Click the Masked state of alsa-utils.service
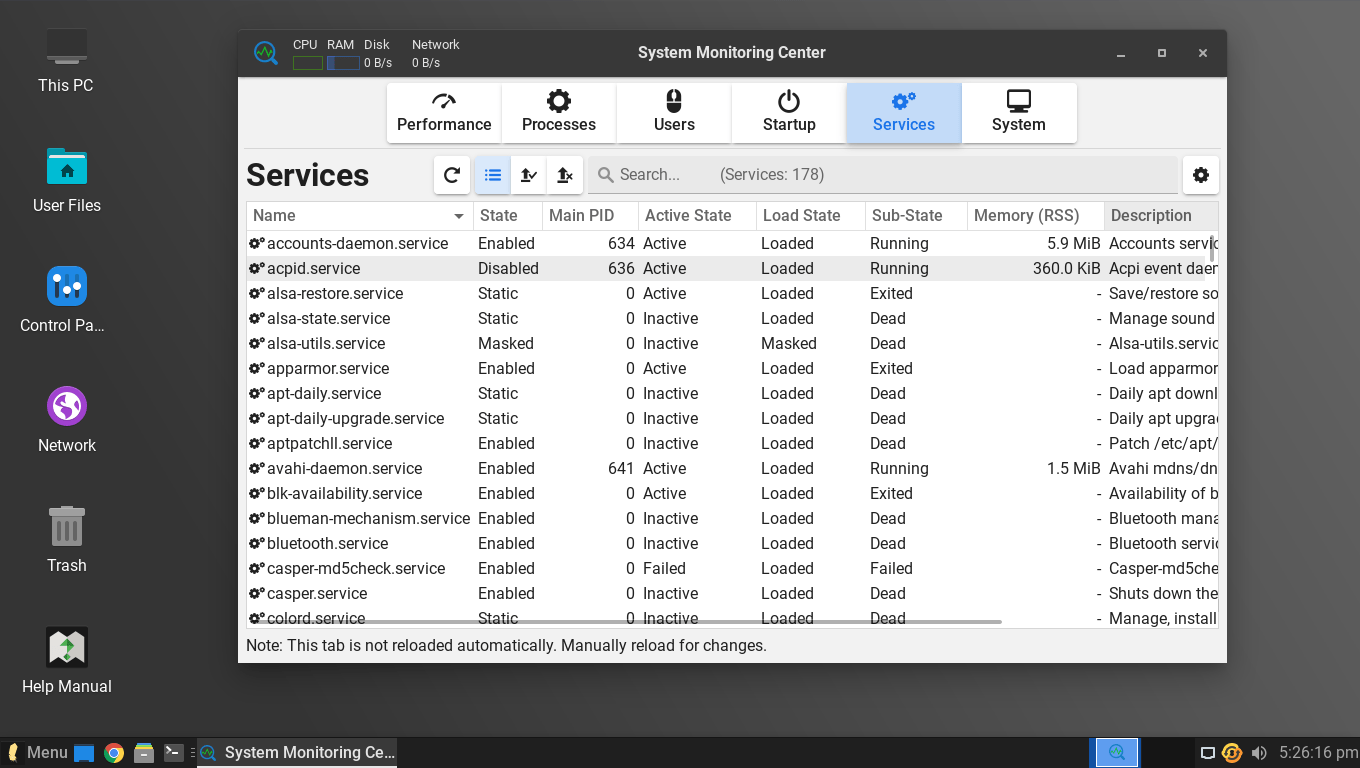Screen dimensions: 1360x768 point(506,343)
